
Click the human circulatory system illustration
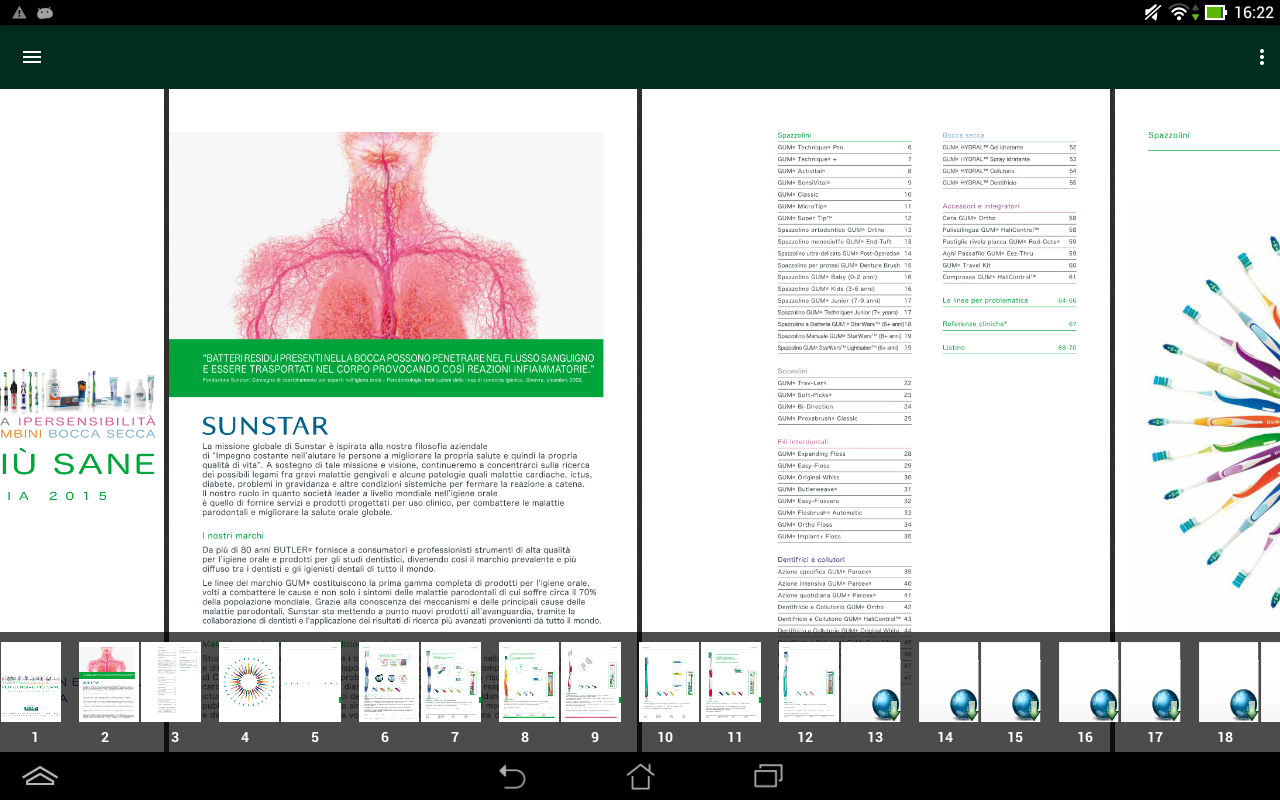pyautogui.click(x=386, y=235)
